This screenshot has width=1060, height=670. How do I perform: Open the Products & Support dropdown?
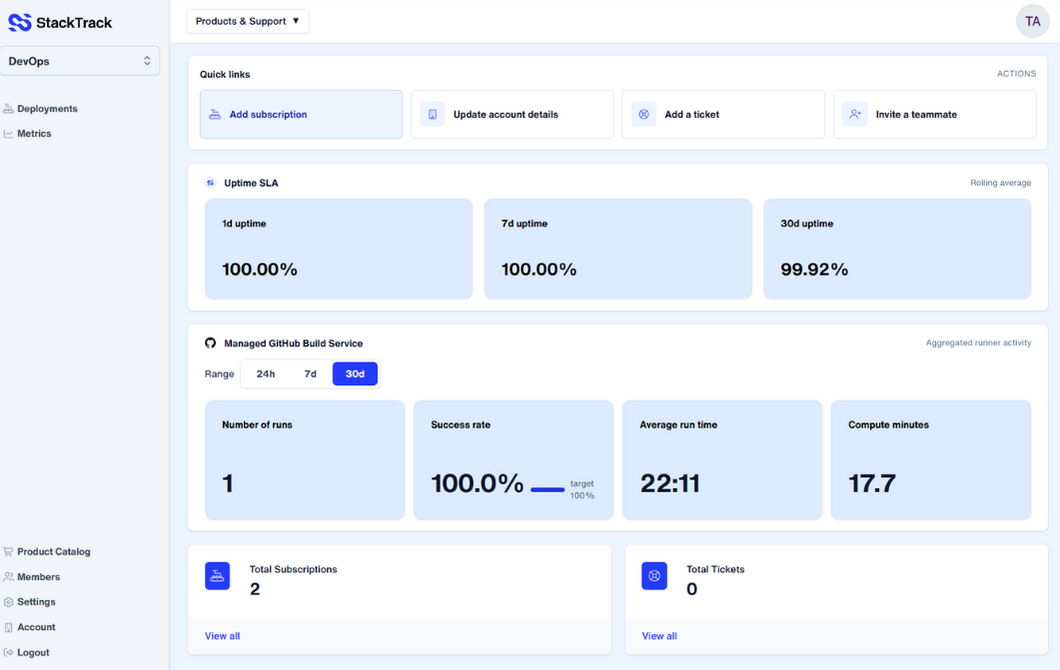(x=247, y=20)
